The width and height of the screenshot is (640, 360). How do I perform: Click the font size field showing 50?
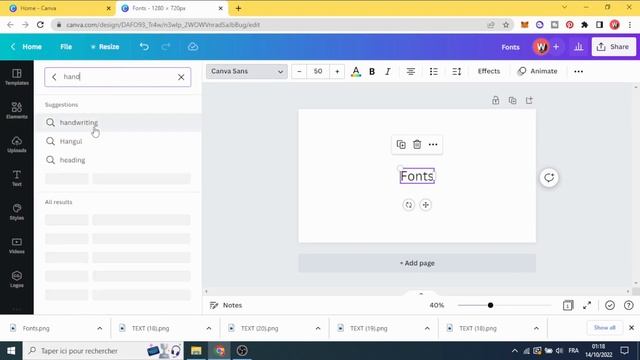point(318,71)
